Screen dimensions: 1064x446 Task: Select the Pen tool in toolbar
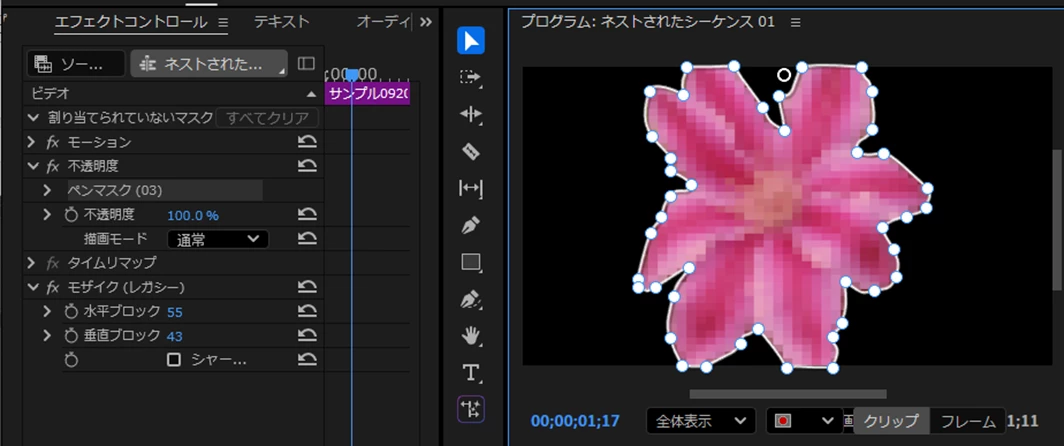[x=470, y=226]
